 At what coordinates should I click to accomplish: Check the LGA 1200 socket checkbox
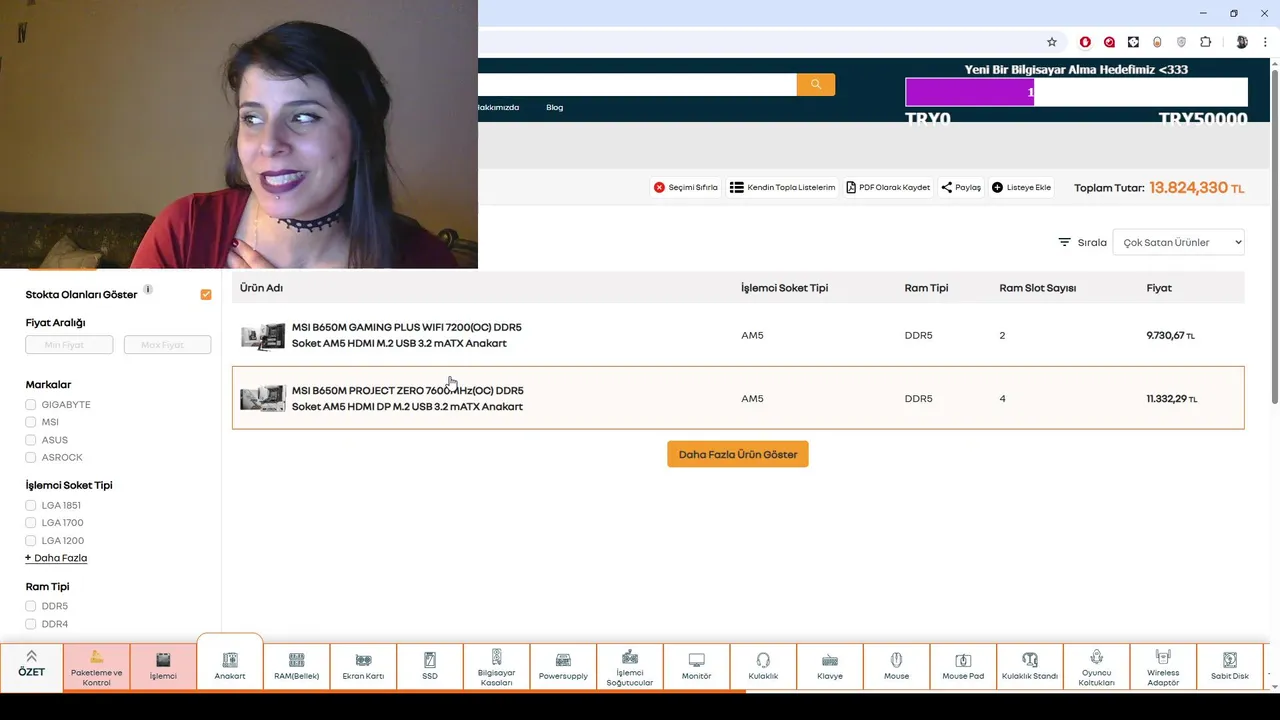pos(31,540)
